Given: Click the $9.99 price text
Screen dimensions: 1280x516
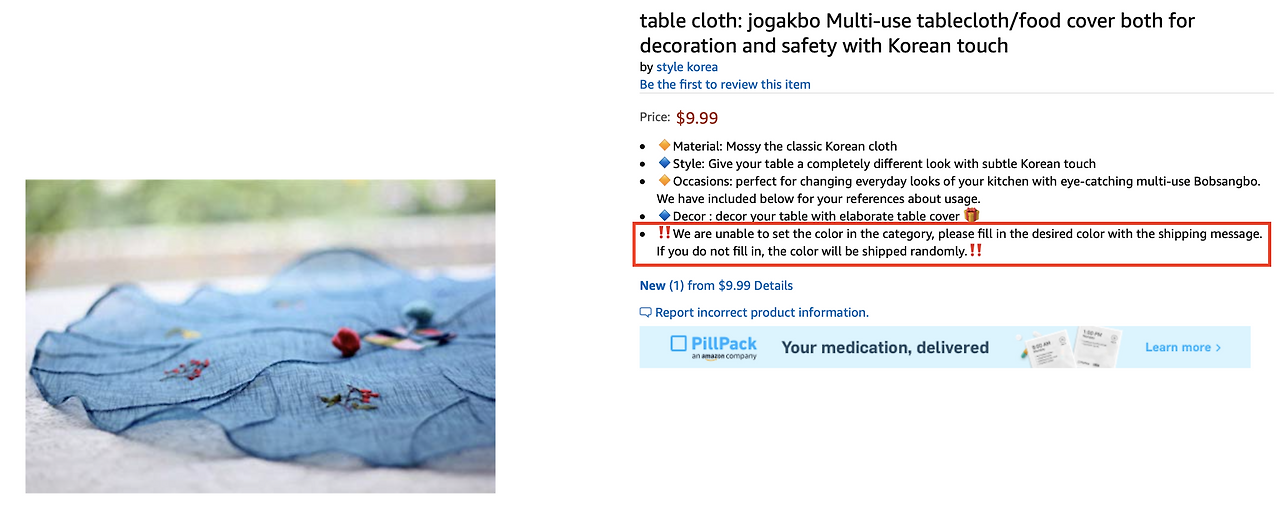Looking at the screenshot, I should click(x=697, y=117).
